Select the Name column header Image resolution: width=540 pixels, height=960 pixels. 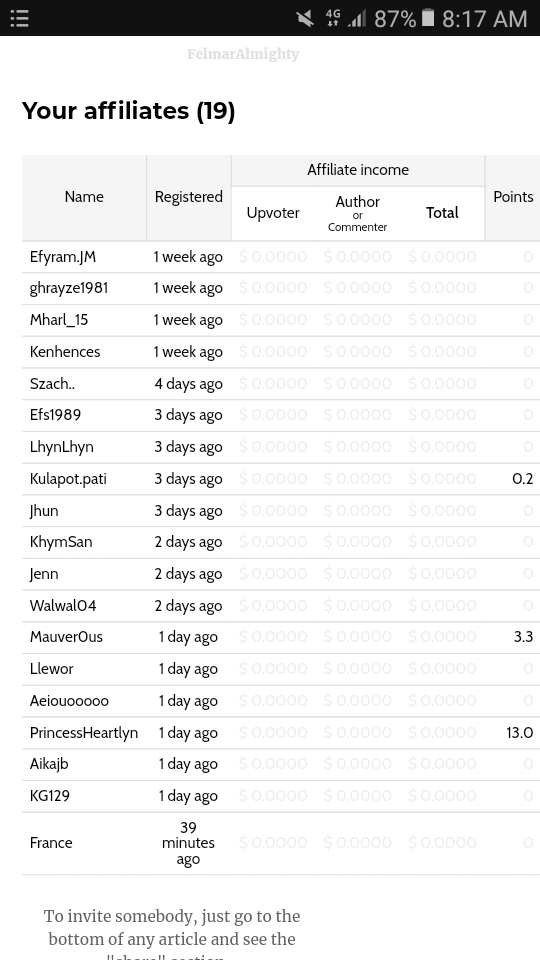click(84, 197)
